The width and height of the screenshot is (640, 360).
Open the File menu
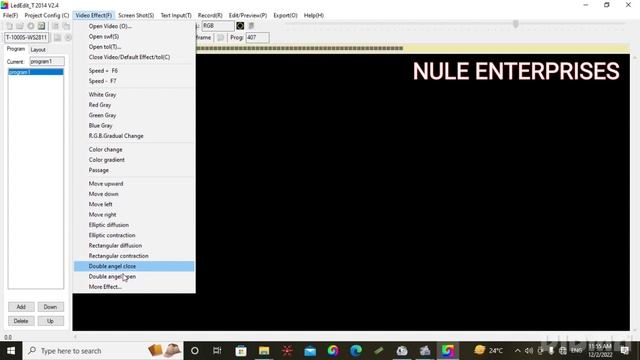pyautogui.click(x=10, y=15)
